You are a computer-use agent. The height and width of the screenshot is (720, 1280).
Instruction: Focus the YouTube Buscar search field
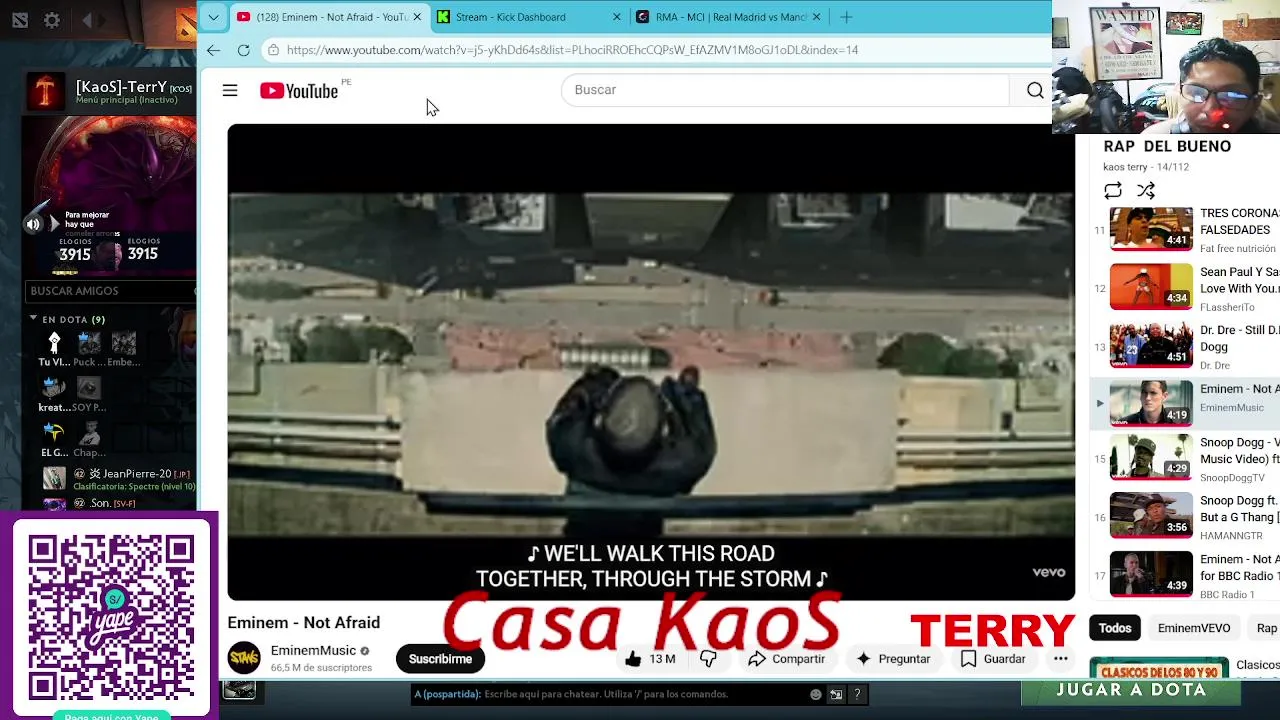click(785, 90)
